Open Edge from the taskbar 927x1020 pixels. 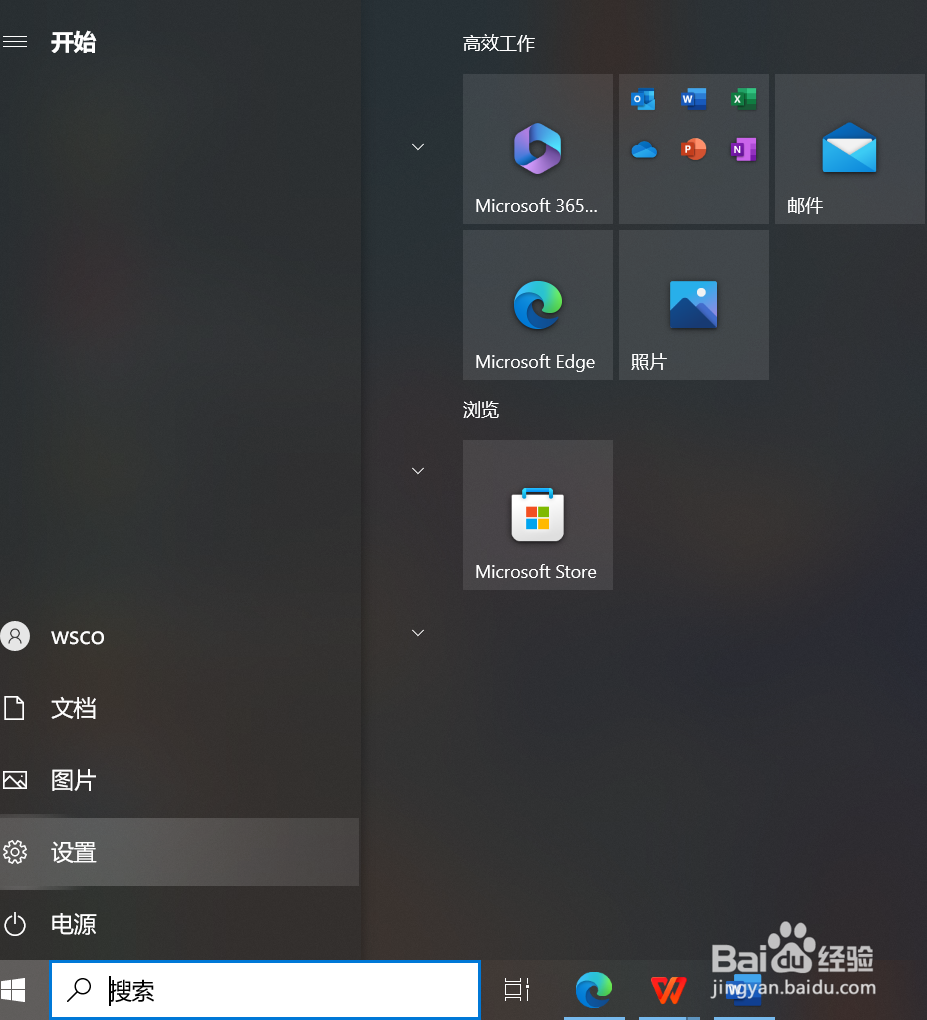pyautogui.click(x=594, y=989)
